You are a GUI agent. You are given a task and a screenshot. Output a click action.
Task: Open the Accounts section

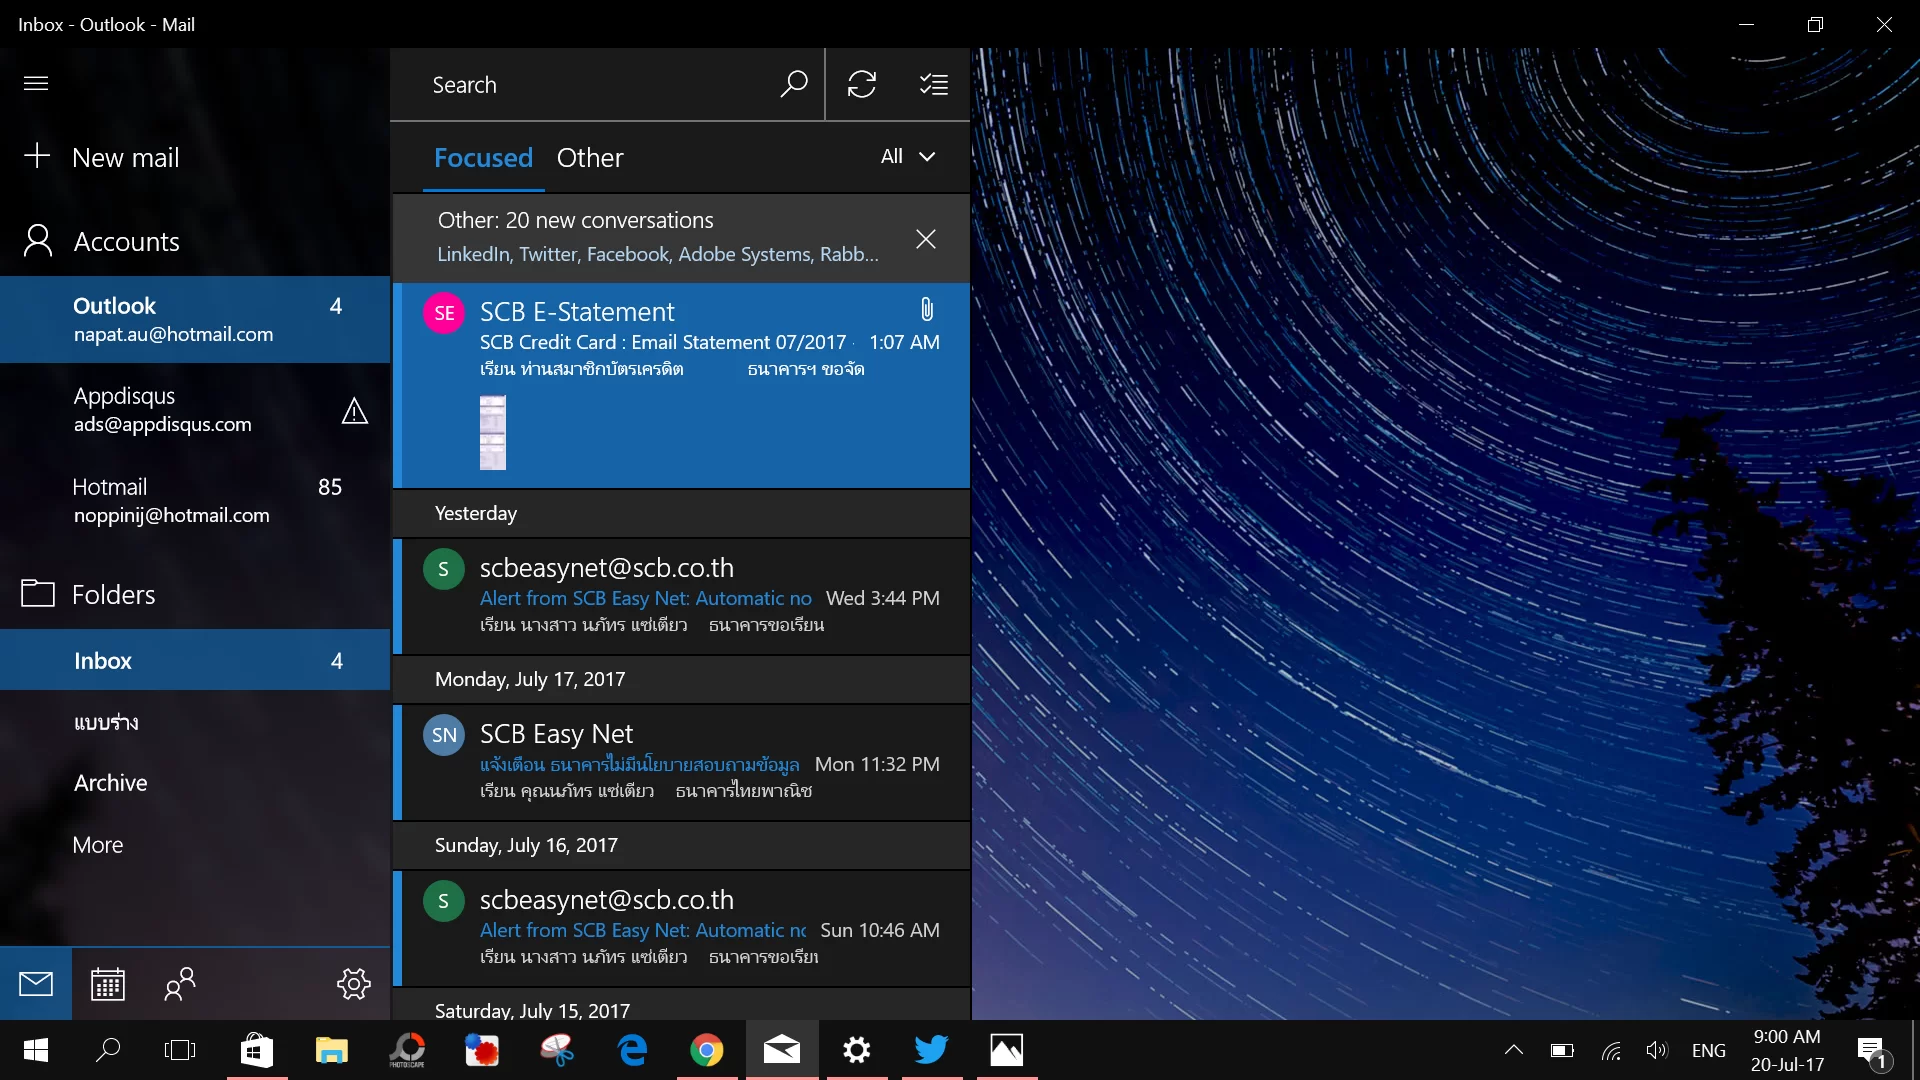tap(195, 241)
